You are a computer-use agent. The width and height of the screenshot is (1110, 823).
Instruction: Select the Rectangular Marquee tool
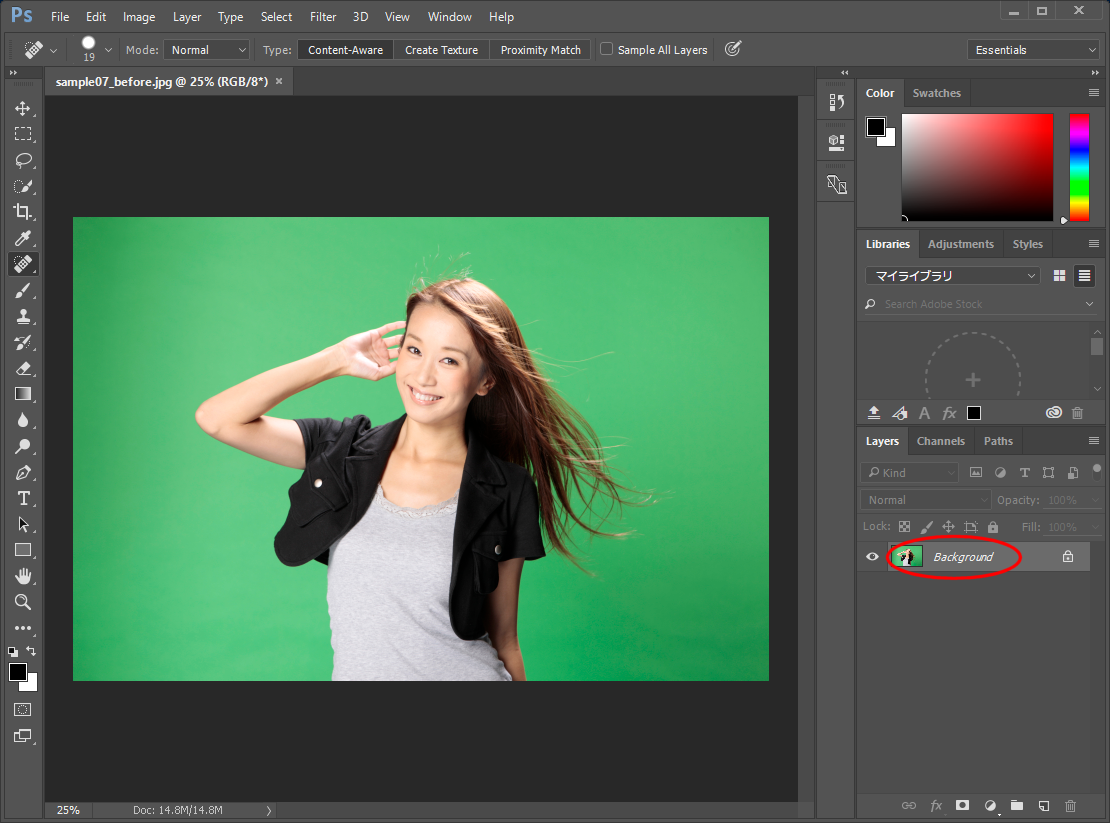23,134
